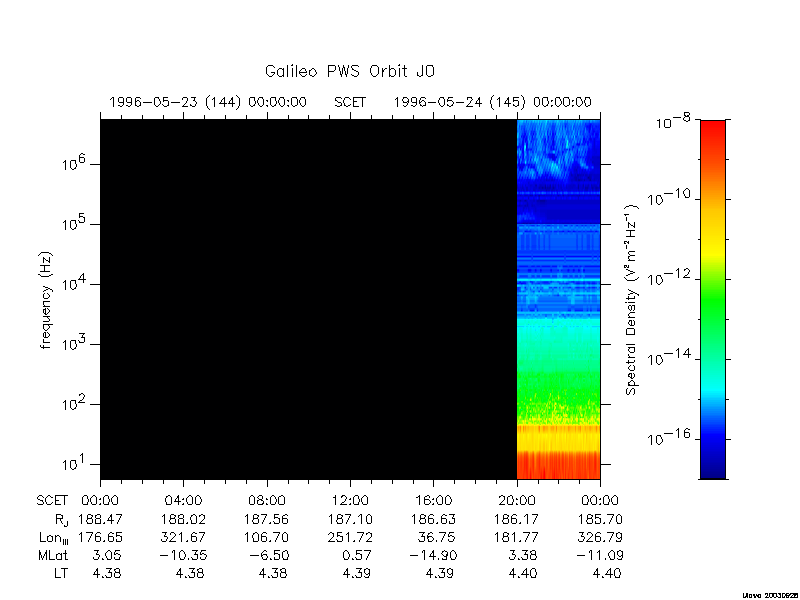Click the 10^-12 color bar tick label
The image size is (800, 600).
pyautogui.click(x=668, y=278)
